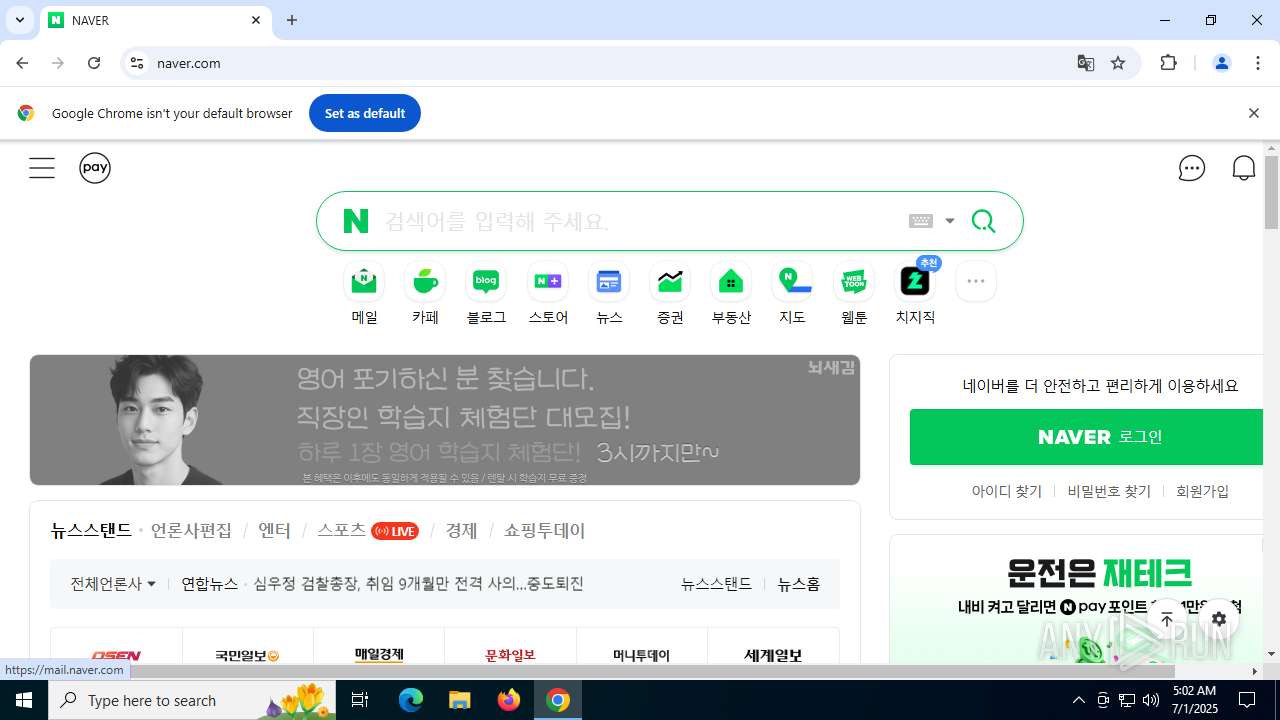The image size is (1280, 720).
Task: Select the 경제 tab
Action: click(461, 531)
